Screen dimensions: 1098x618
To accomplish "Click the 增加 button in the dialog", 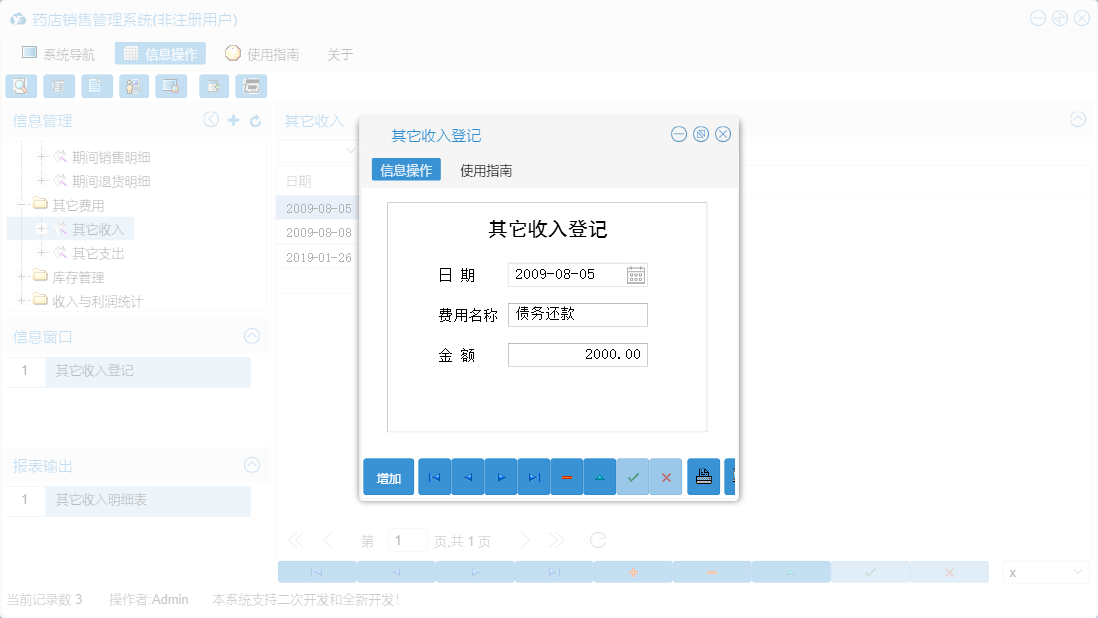I will coord(388,477).
